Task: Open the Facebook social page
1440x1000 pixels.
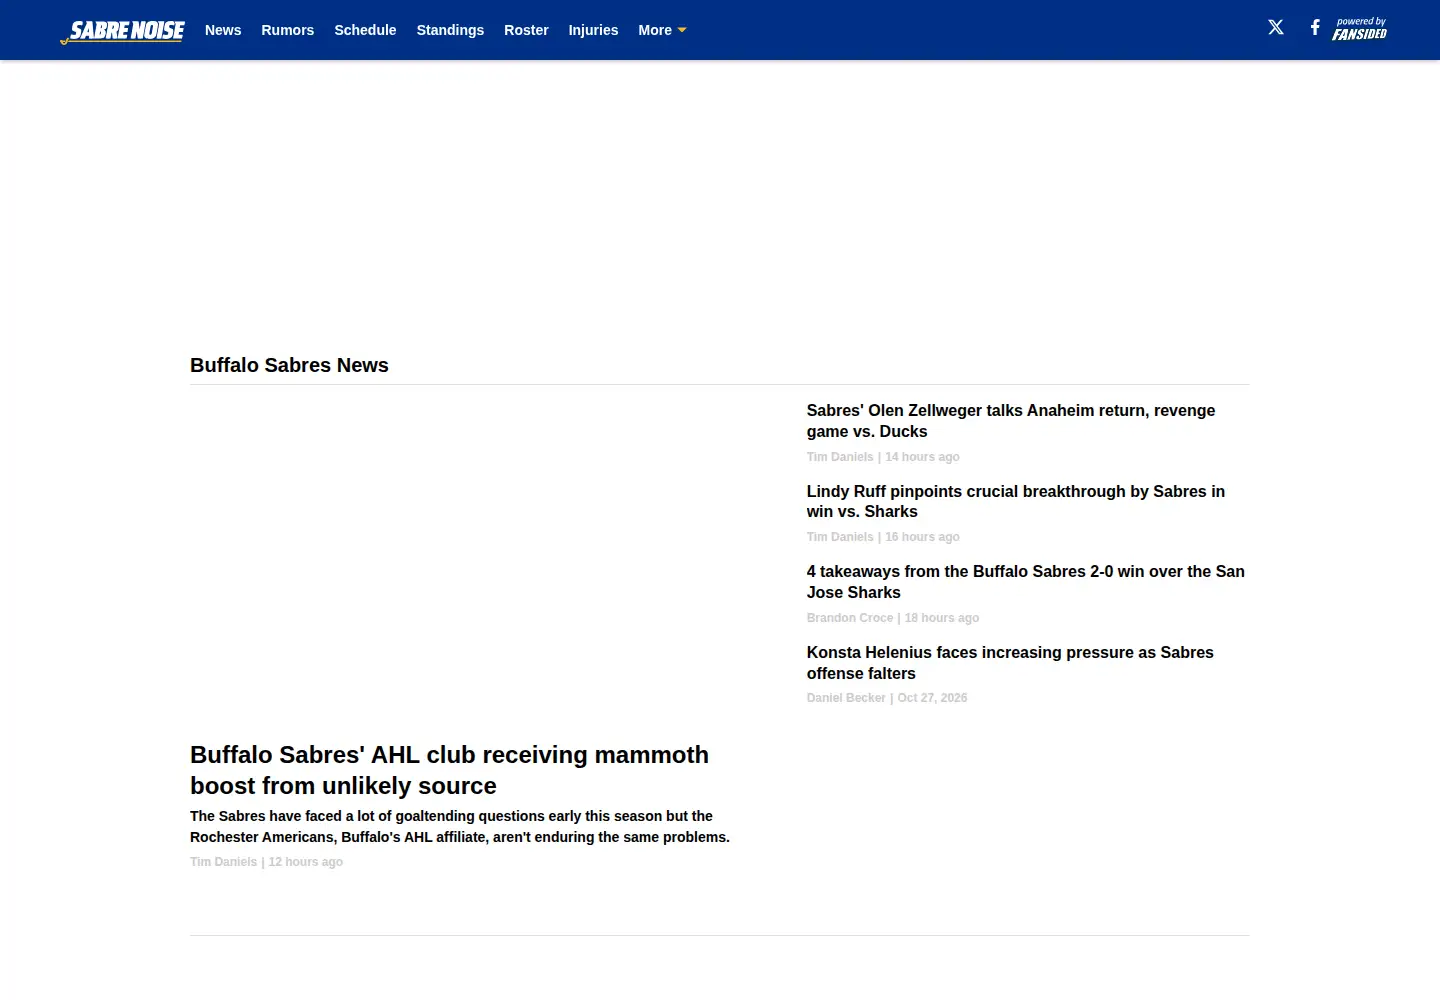Action: click(x=1315, y=28)
